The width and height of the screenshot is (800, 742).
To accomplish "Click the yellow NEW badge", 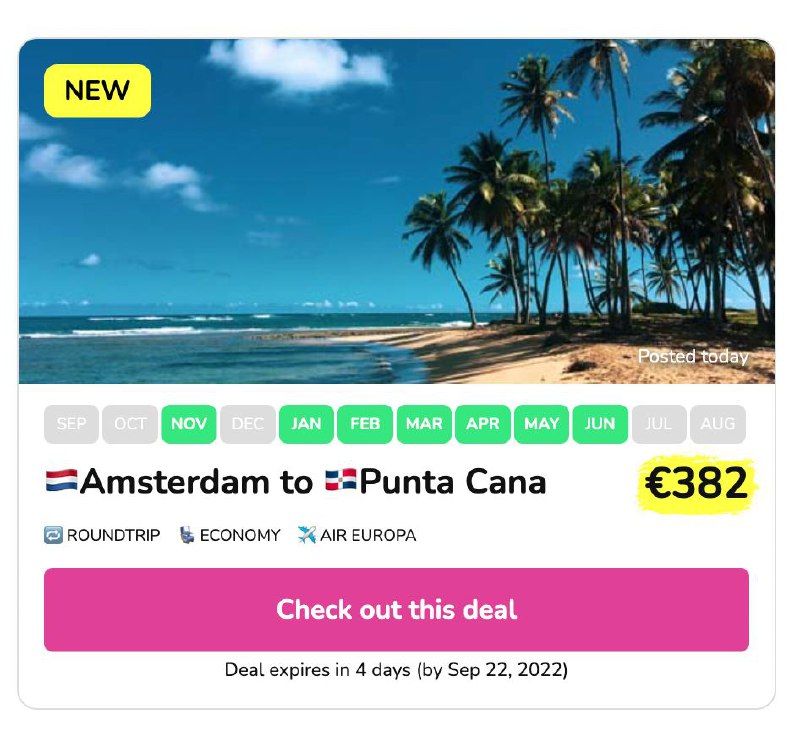I will click(97, 91).
